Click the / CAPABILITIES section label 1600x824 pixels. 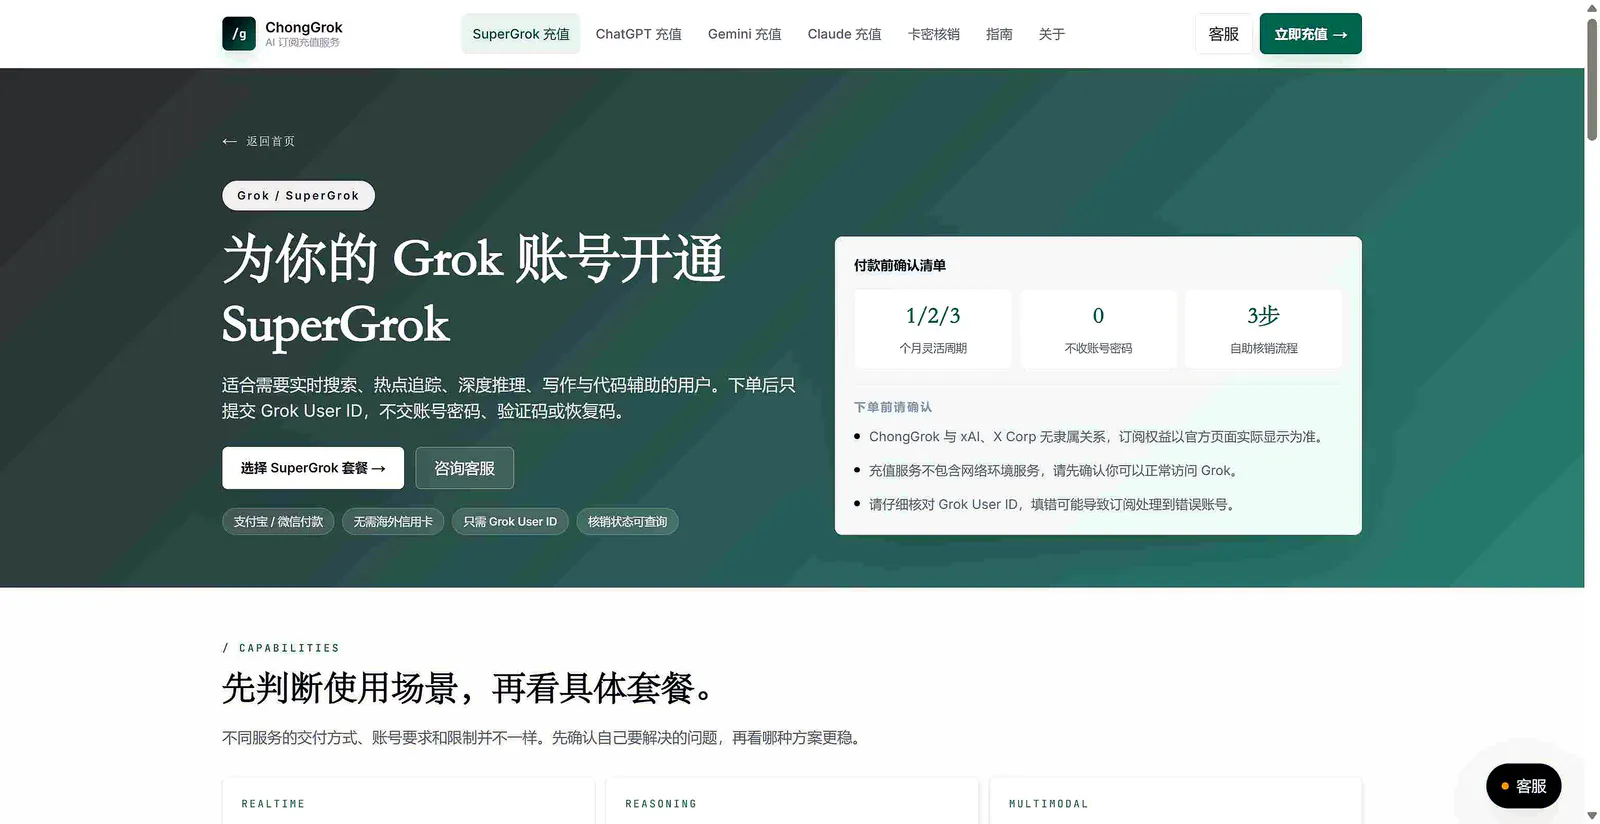(x=281, y=648)
